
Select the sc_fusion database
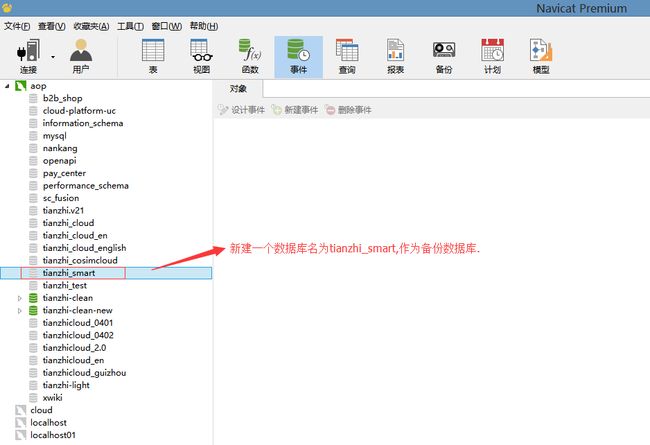point(61,198)
